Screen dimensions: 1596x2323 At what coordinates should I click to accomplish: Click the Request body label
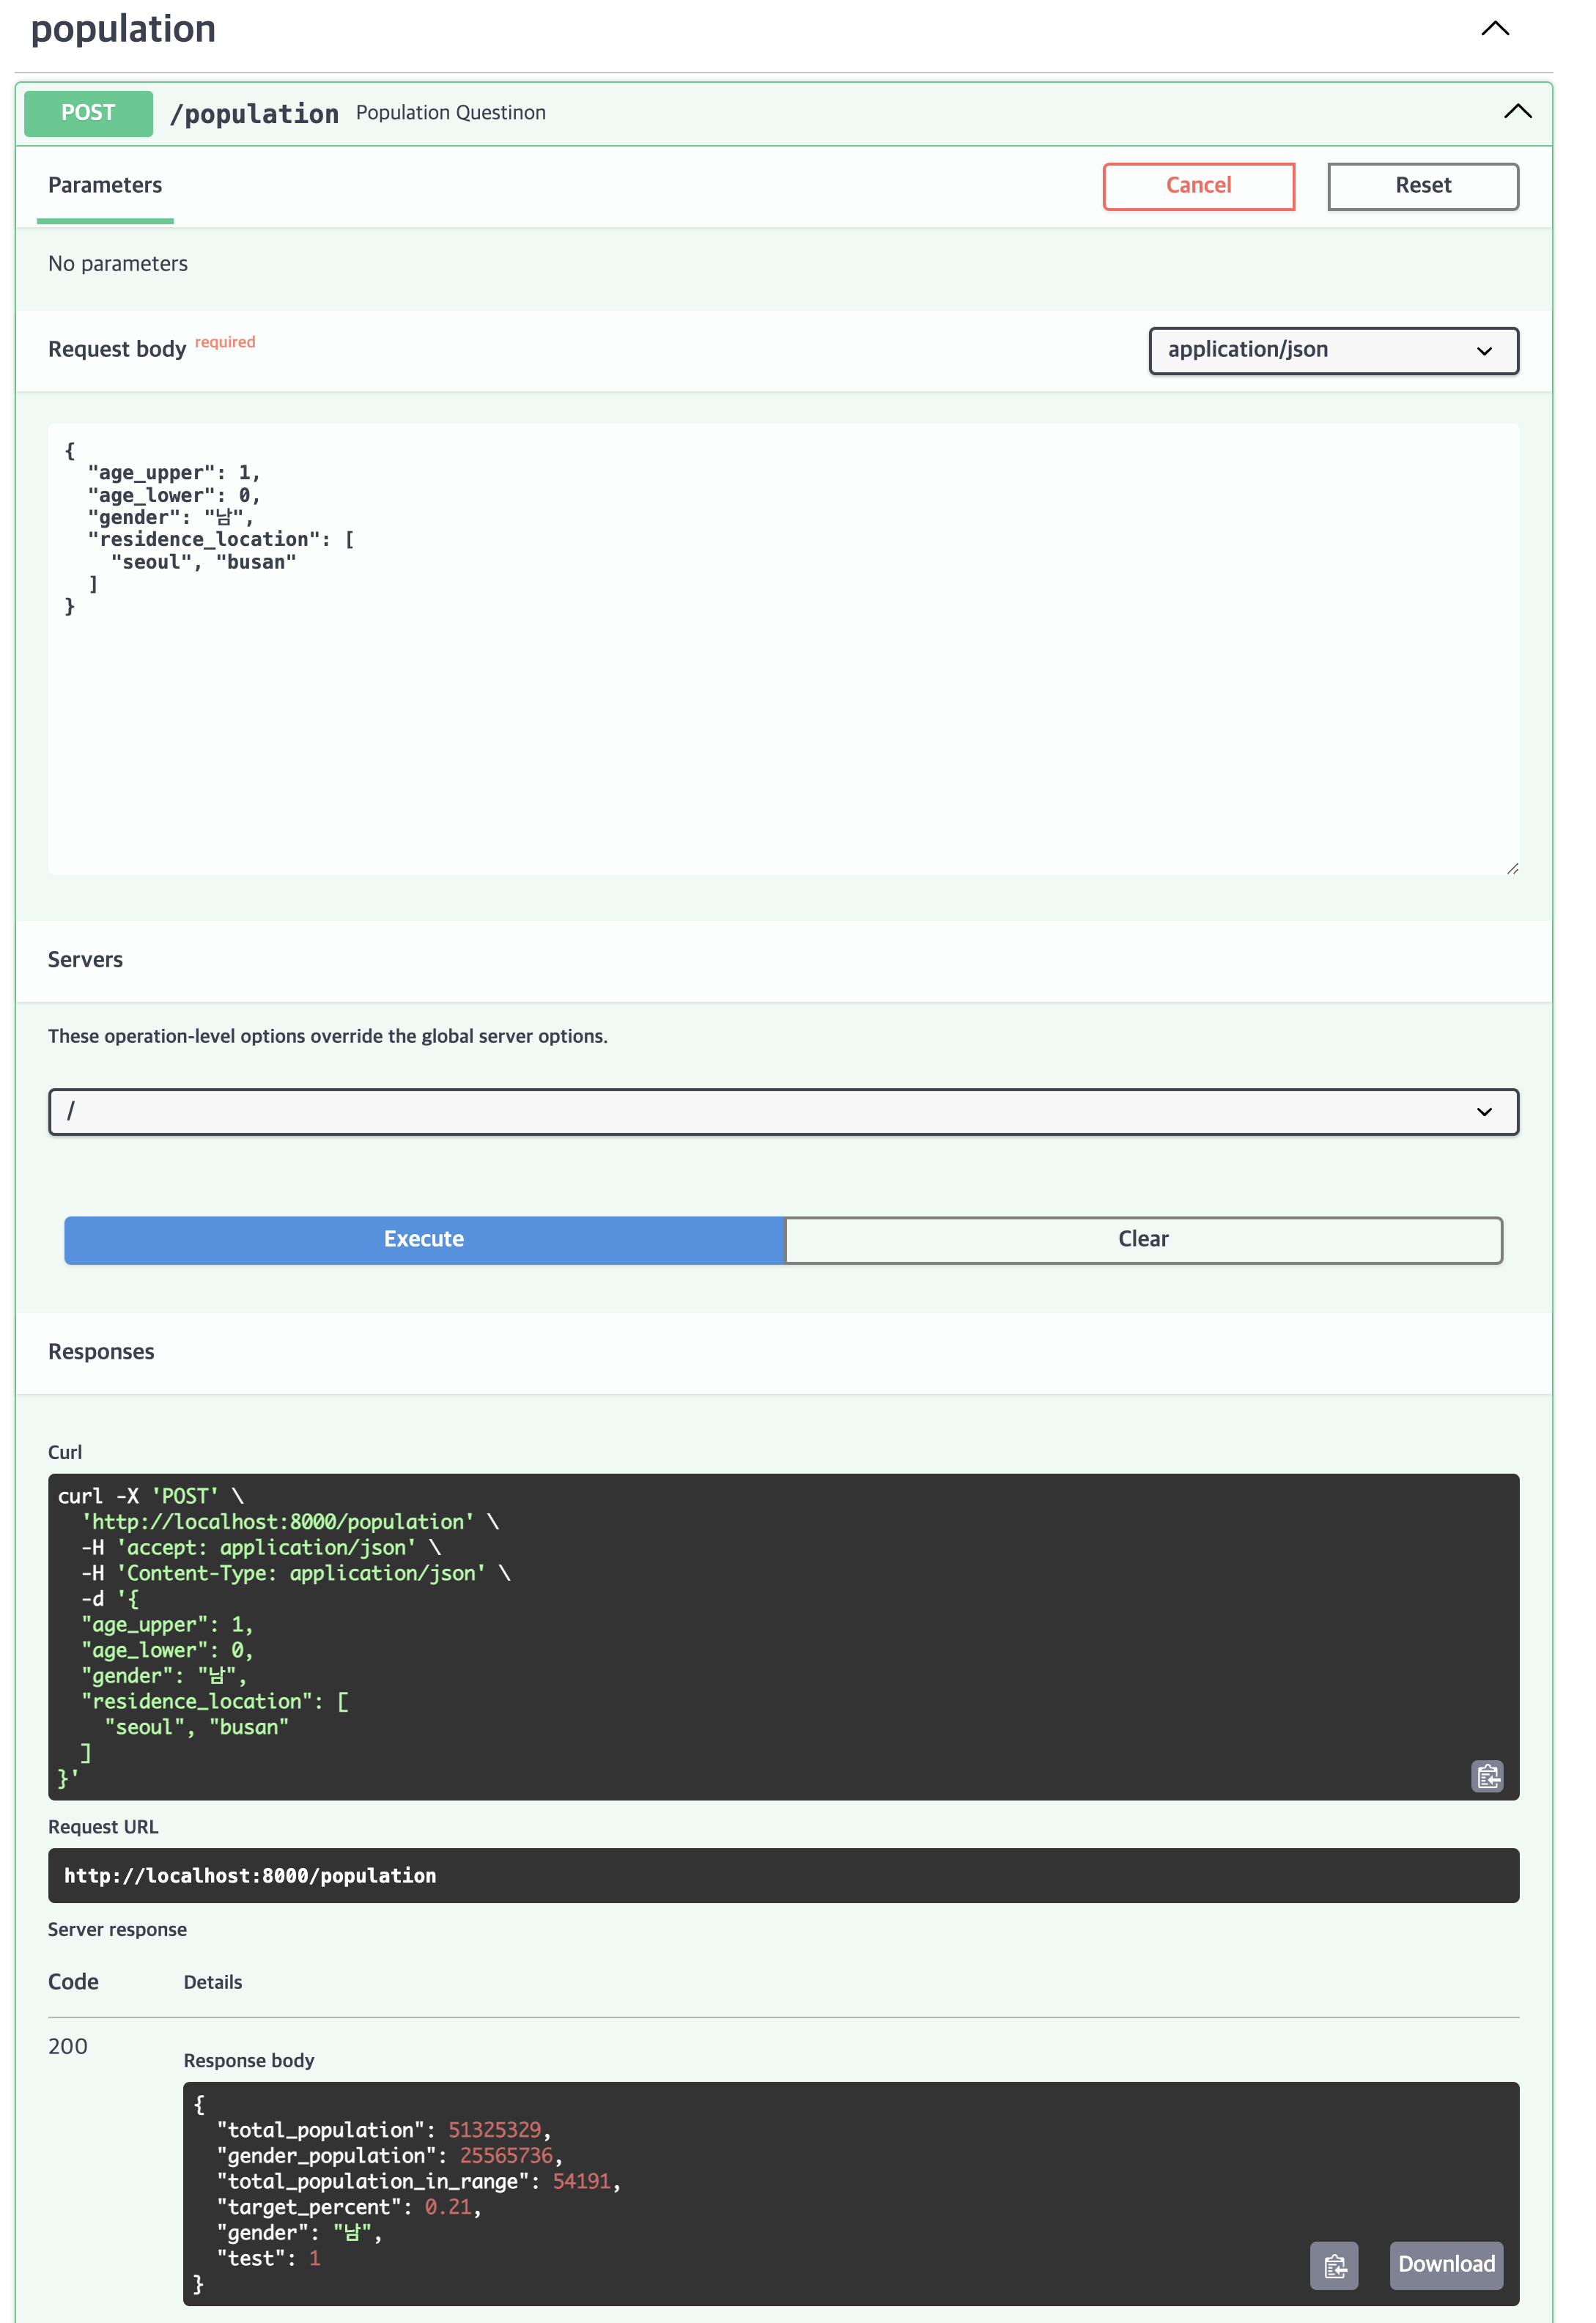pyautogui.click(x=117, y=349)
